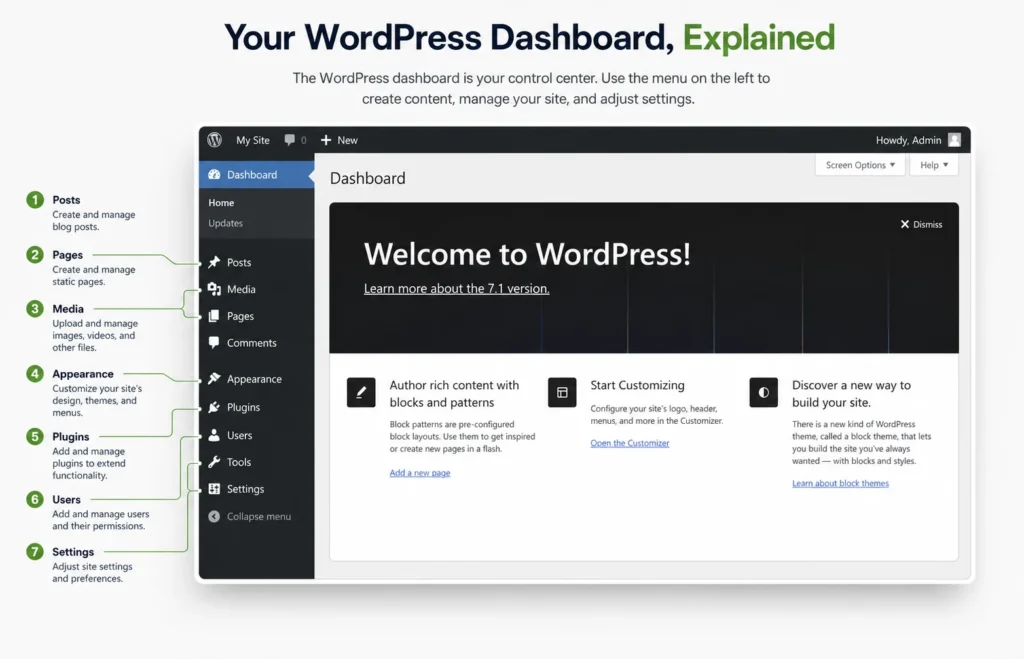
Task: Click Howdy, Admin account text
Action: tap(908, 140)
